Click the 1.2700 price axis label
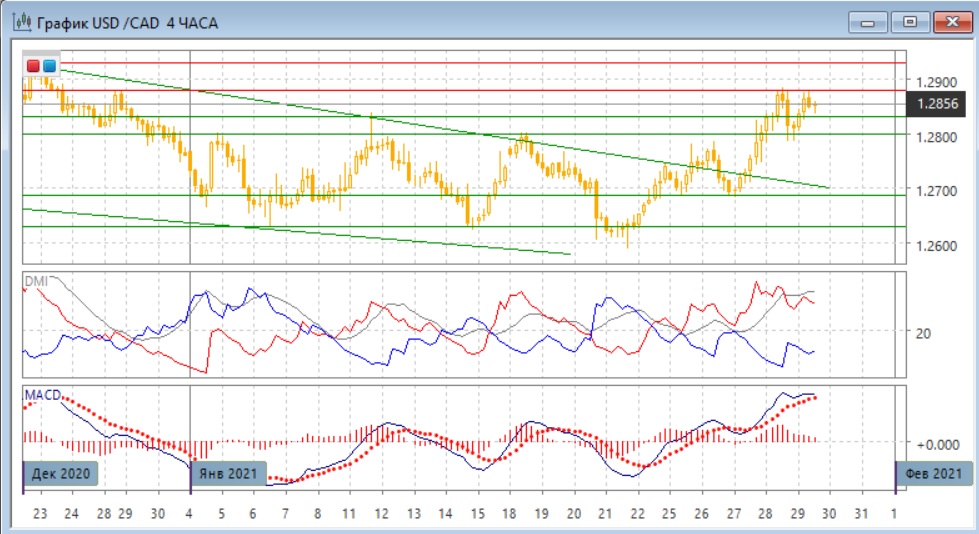The width and height of the screenshot is (979, 534). click(936, 190)
